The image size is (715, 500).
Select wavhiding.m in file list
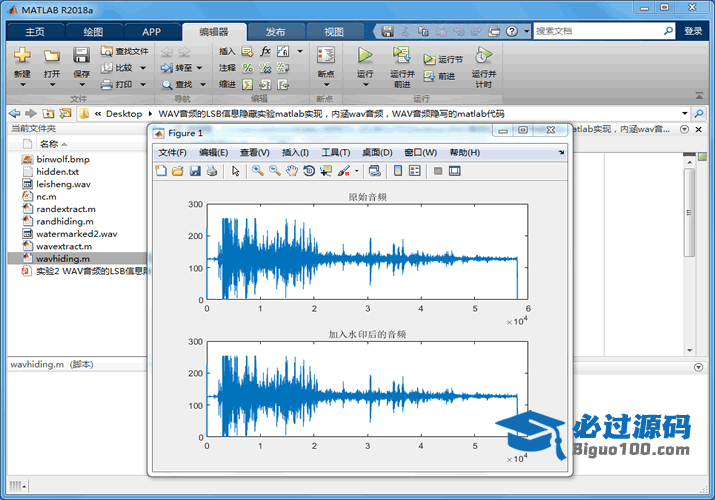point(78,258)
